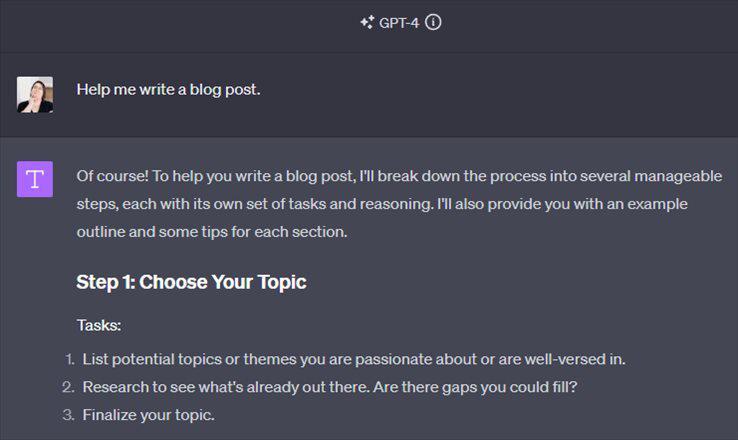Click the list number 3 marker
This screenshot has width=738, height=440.
point(69,414)
